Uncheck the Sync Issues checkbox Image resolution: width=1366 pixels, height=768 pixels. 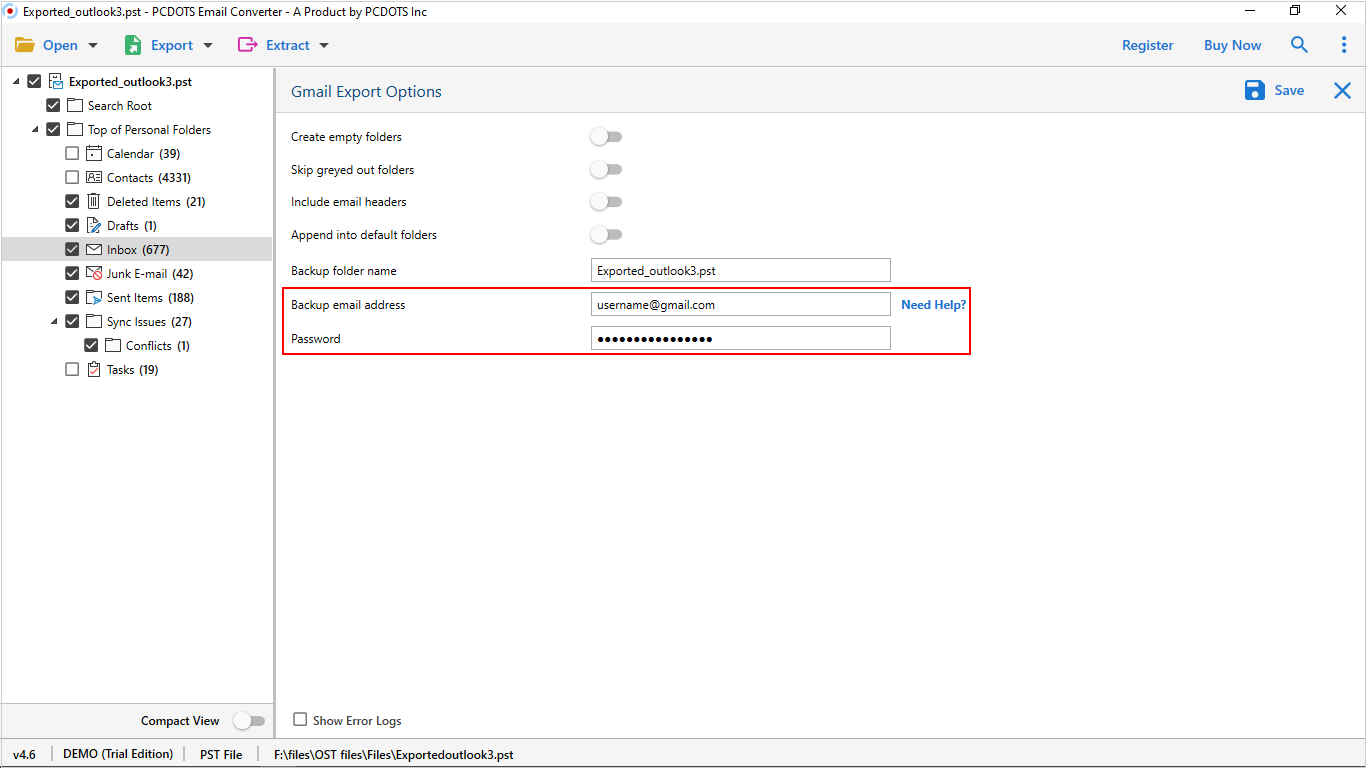point(72,322)
